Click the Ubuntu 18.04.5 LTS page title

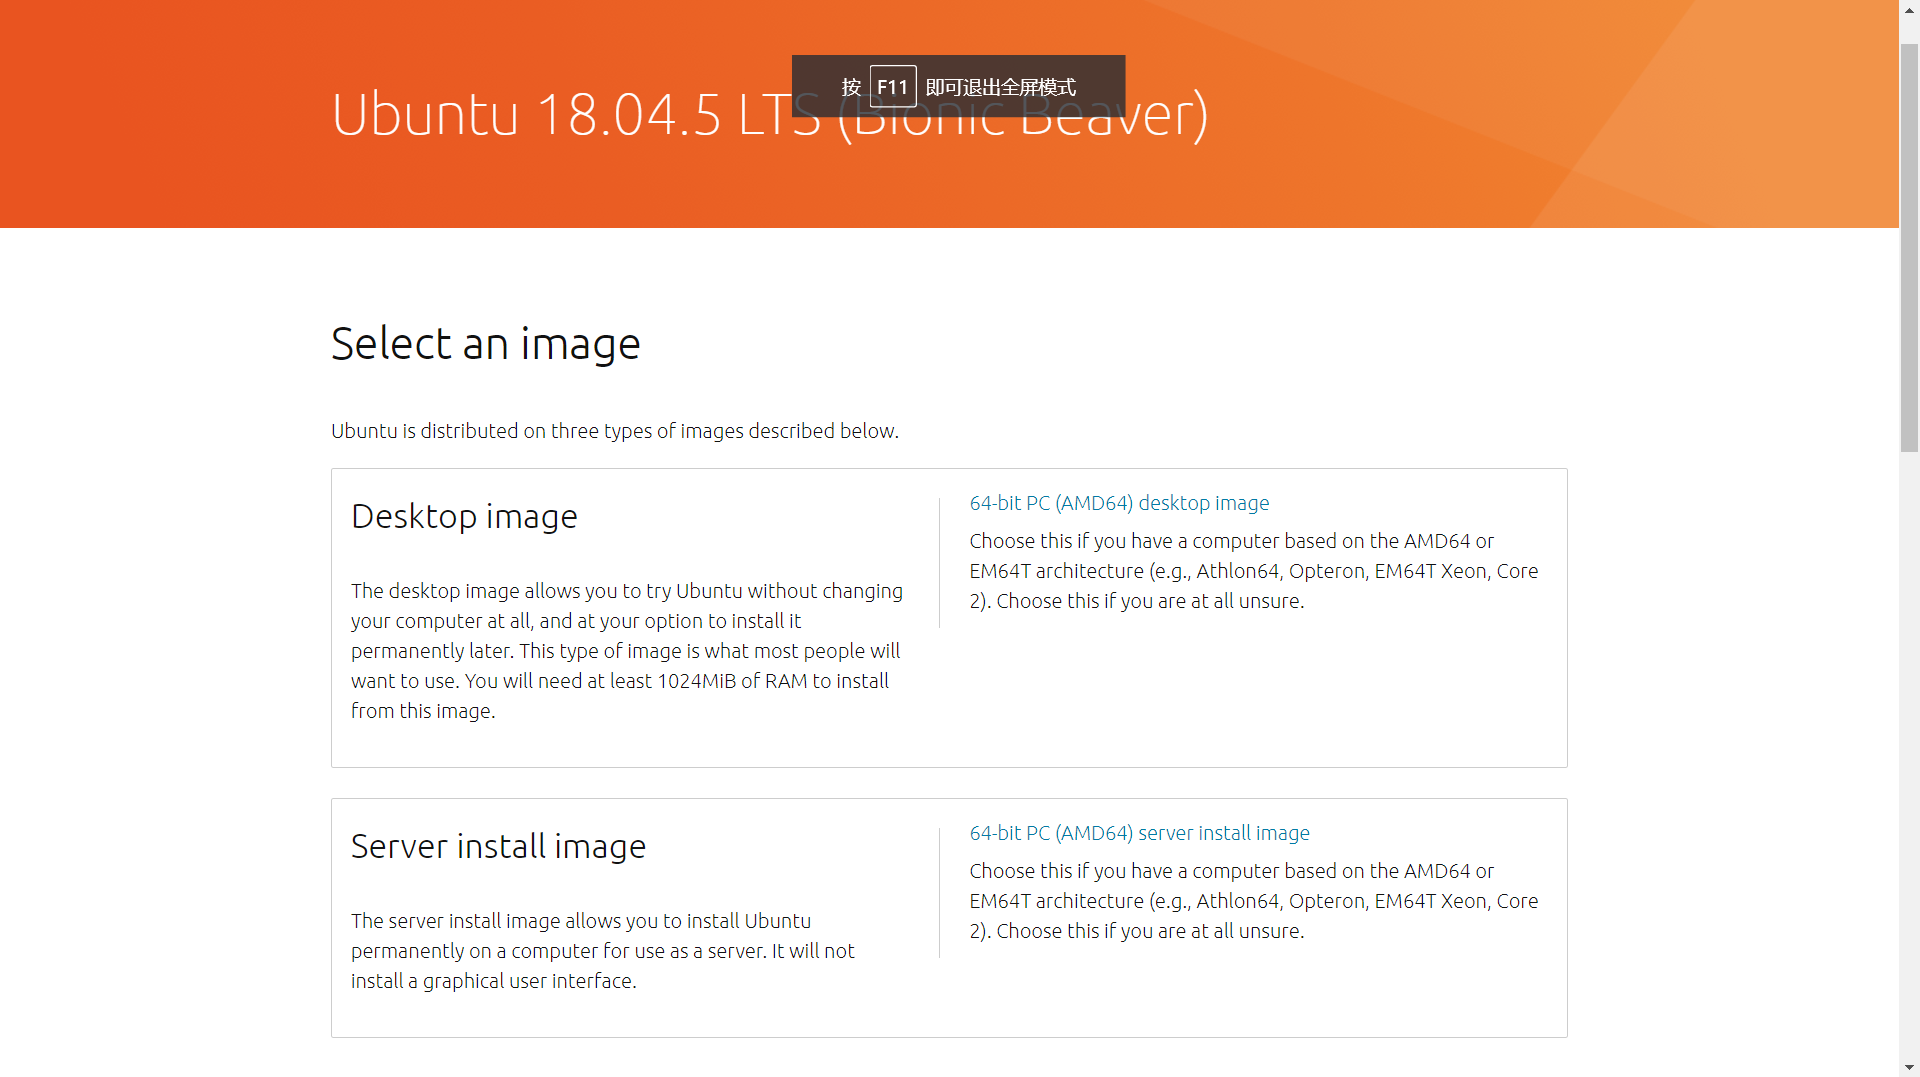click(x=769, y=114)
